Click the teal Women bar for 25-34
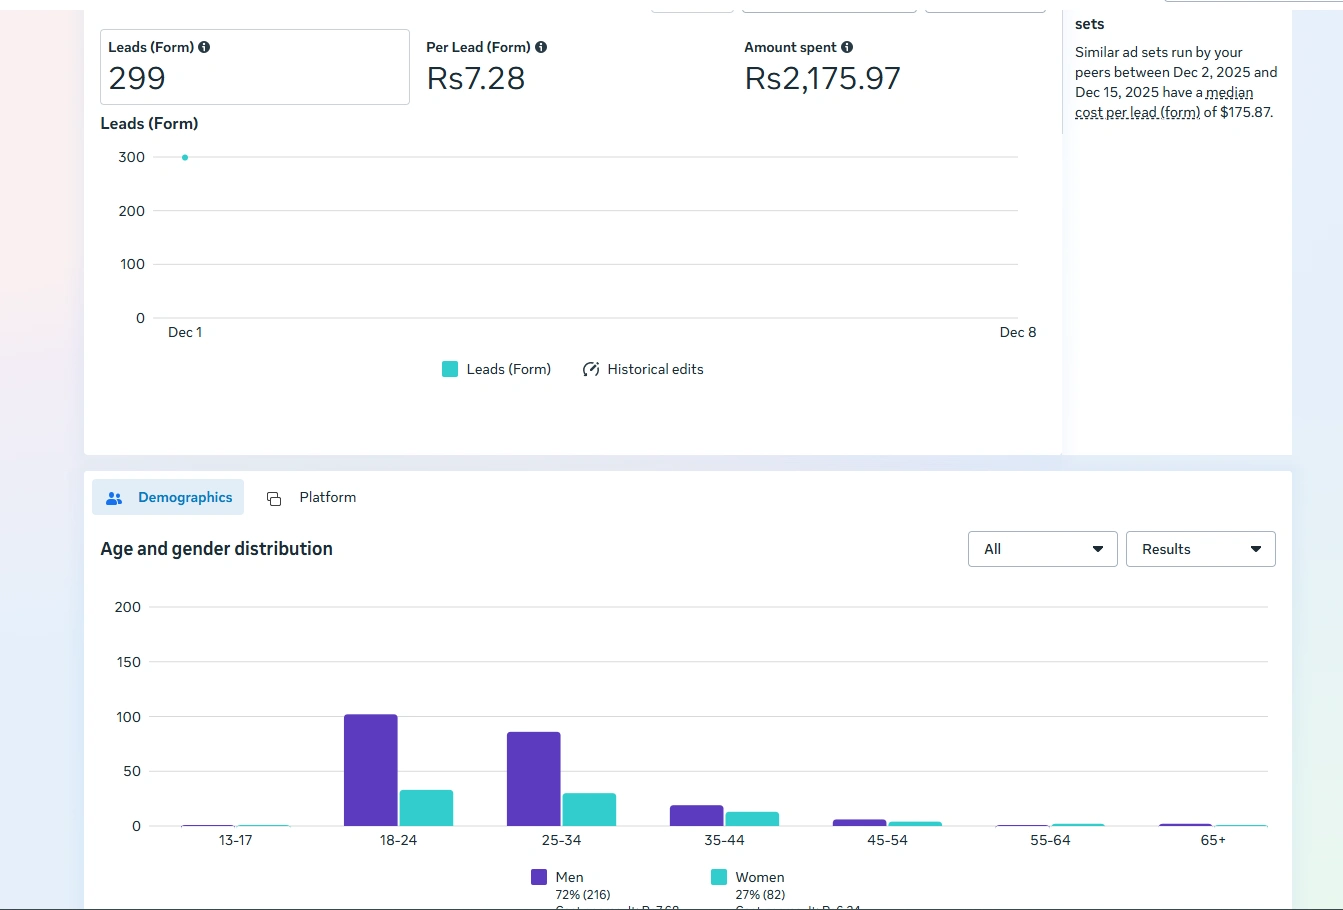 pyautogui.click(x=589, y=809)
